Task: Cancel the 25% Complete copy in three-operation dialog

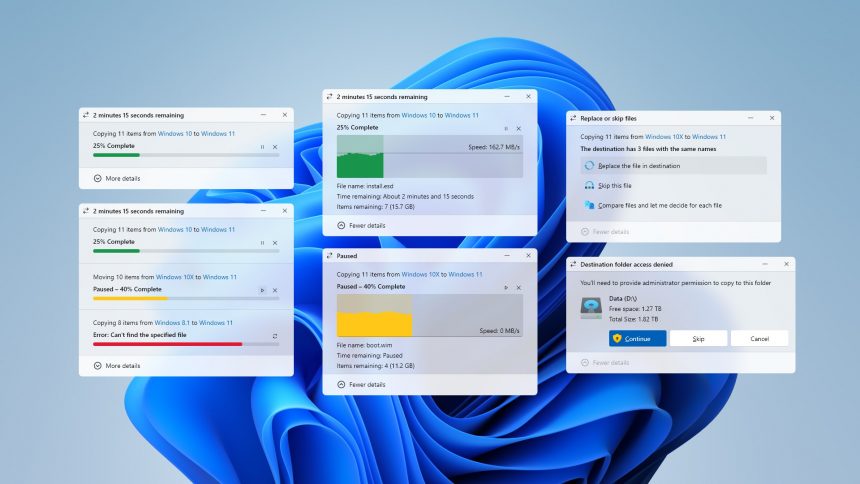Action: tap(275, 243)
